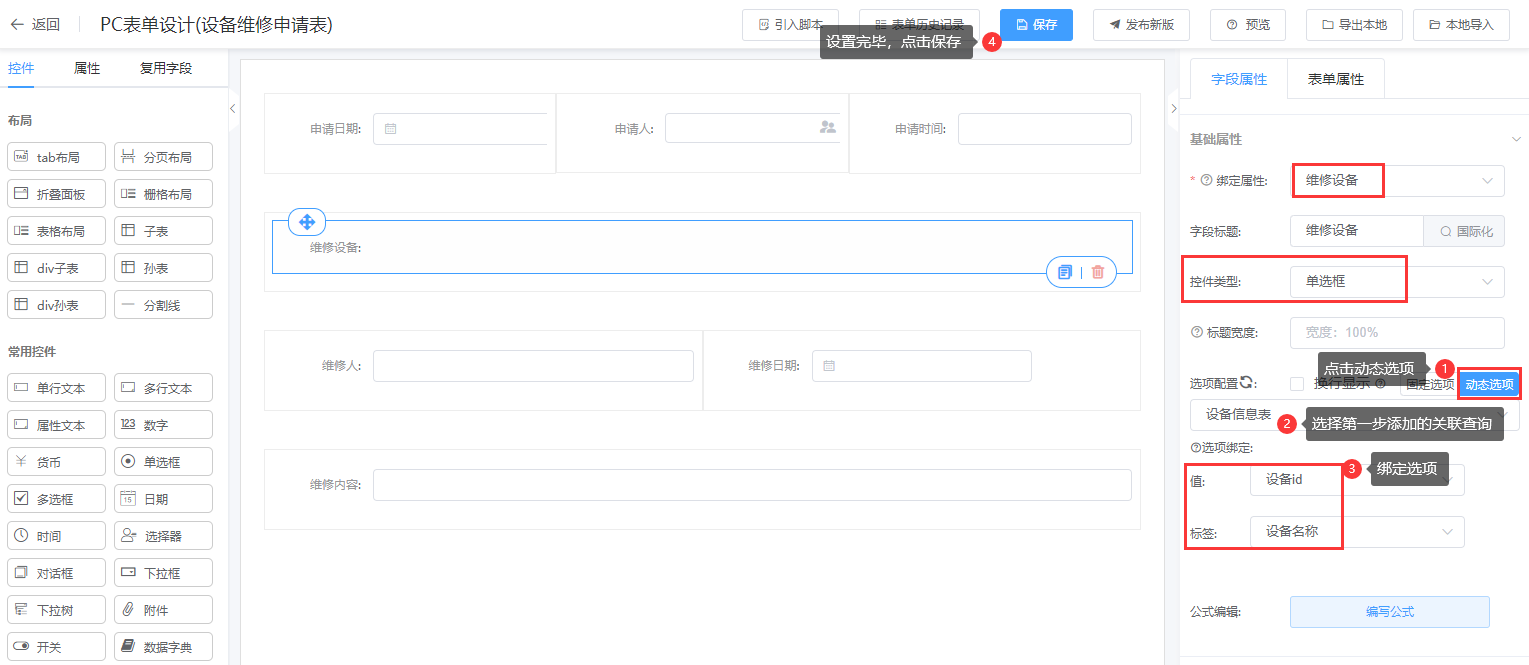The width and height of the screenshot is (1529, 665).
Task: Add a div孙表 control
Action: click(56, 305)
